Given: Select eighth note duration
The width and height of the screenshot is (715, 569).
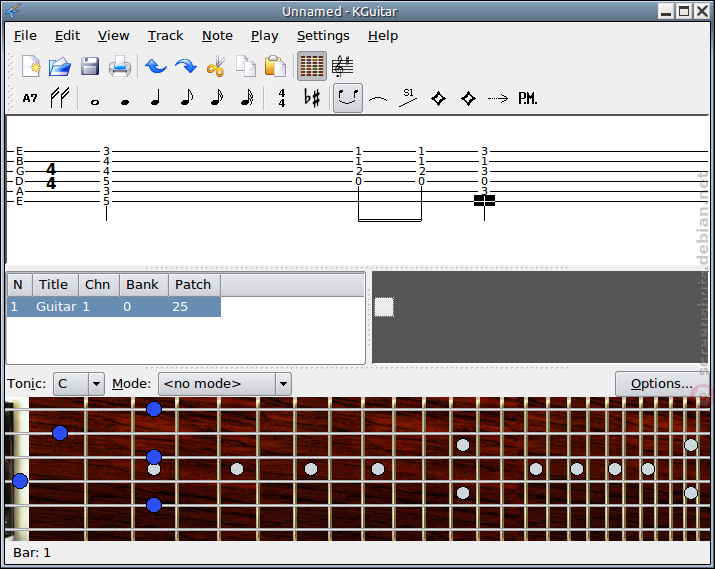Looking at the screenshot, I should pos(186,98).
